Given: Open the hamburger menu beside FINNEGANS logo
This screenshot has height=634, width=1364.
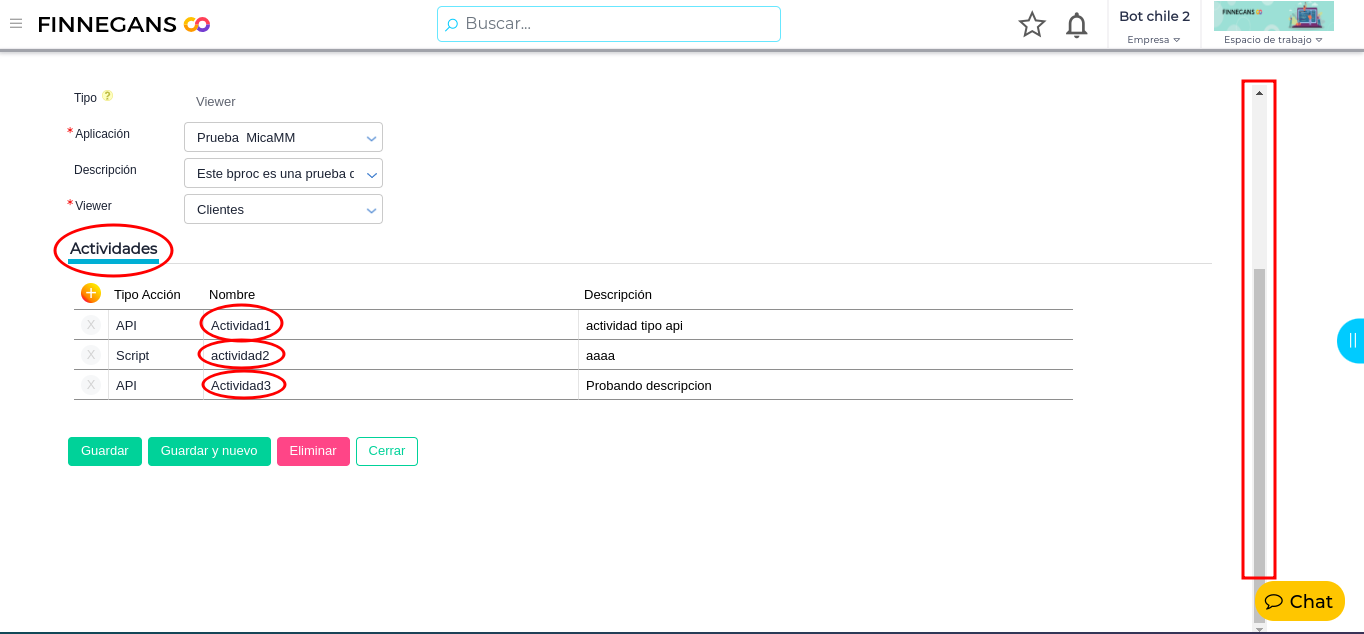Looking at the screenshot, I should pos(16,24).
